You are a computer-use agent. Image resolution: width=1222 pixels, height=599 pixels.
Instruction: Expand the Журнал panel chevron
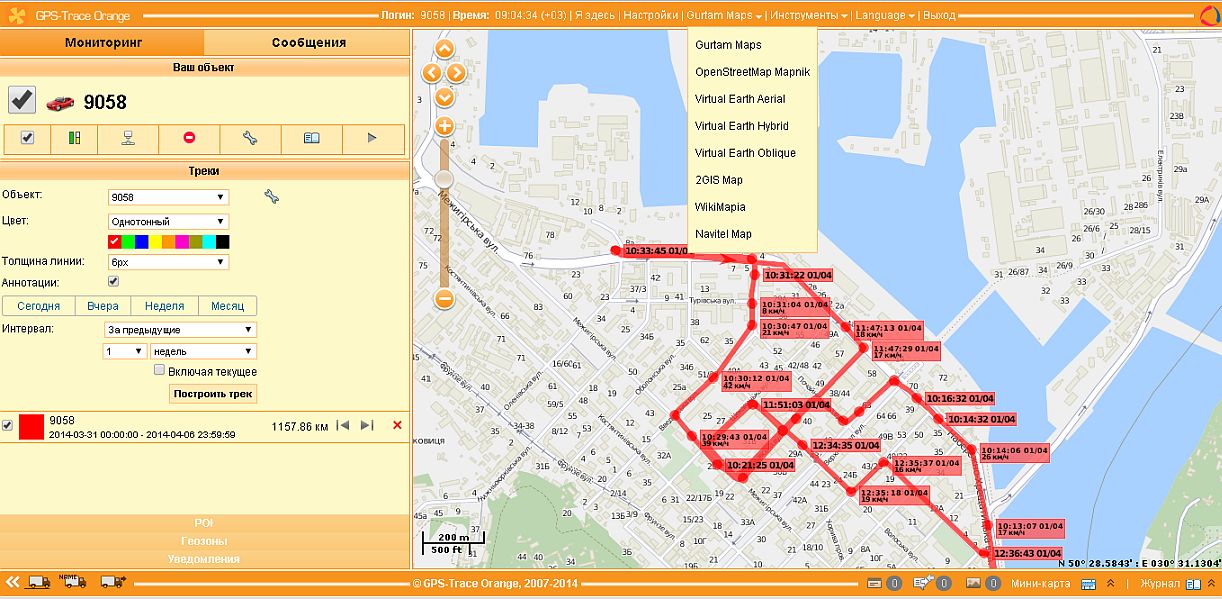pyautogui.click(x=1213, y=583)
